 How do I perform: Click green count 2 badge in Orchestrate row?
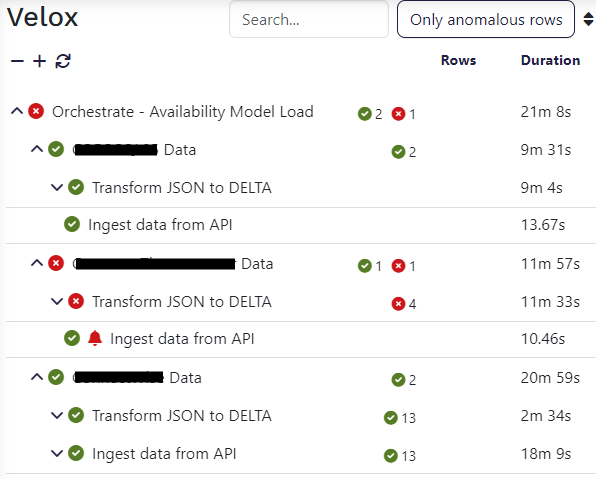tap(370, 114)
